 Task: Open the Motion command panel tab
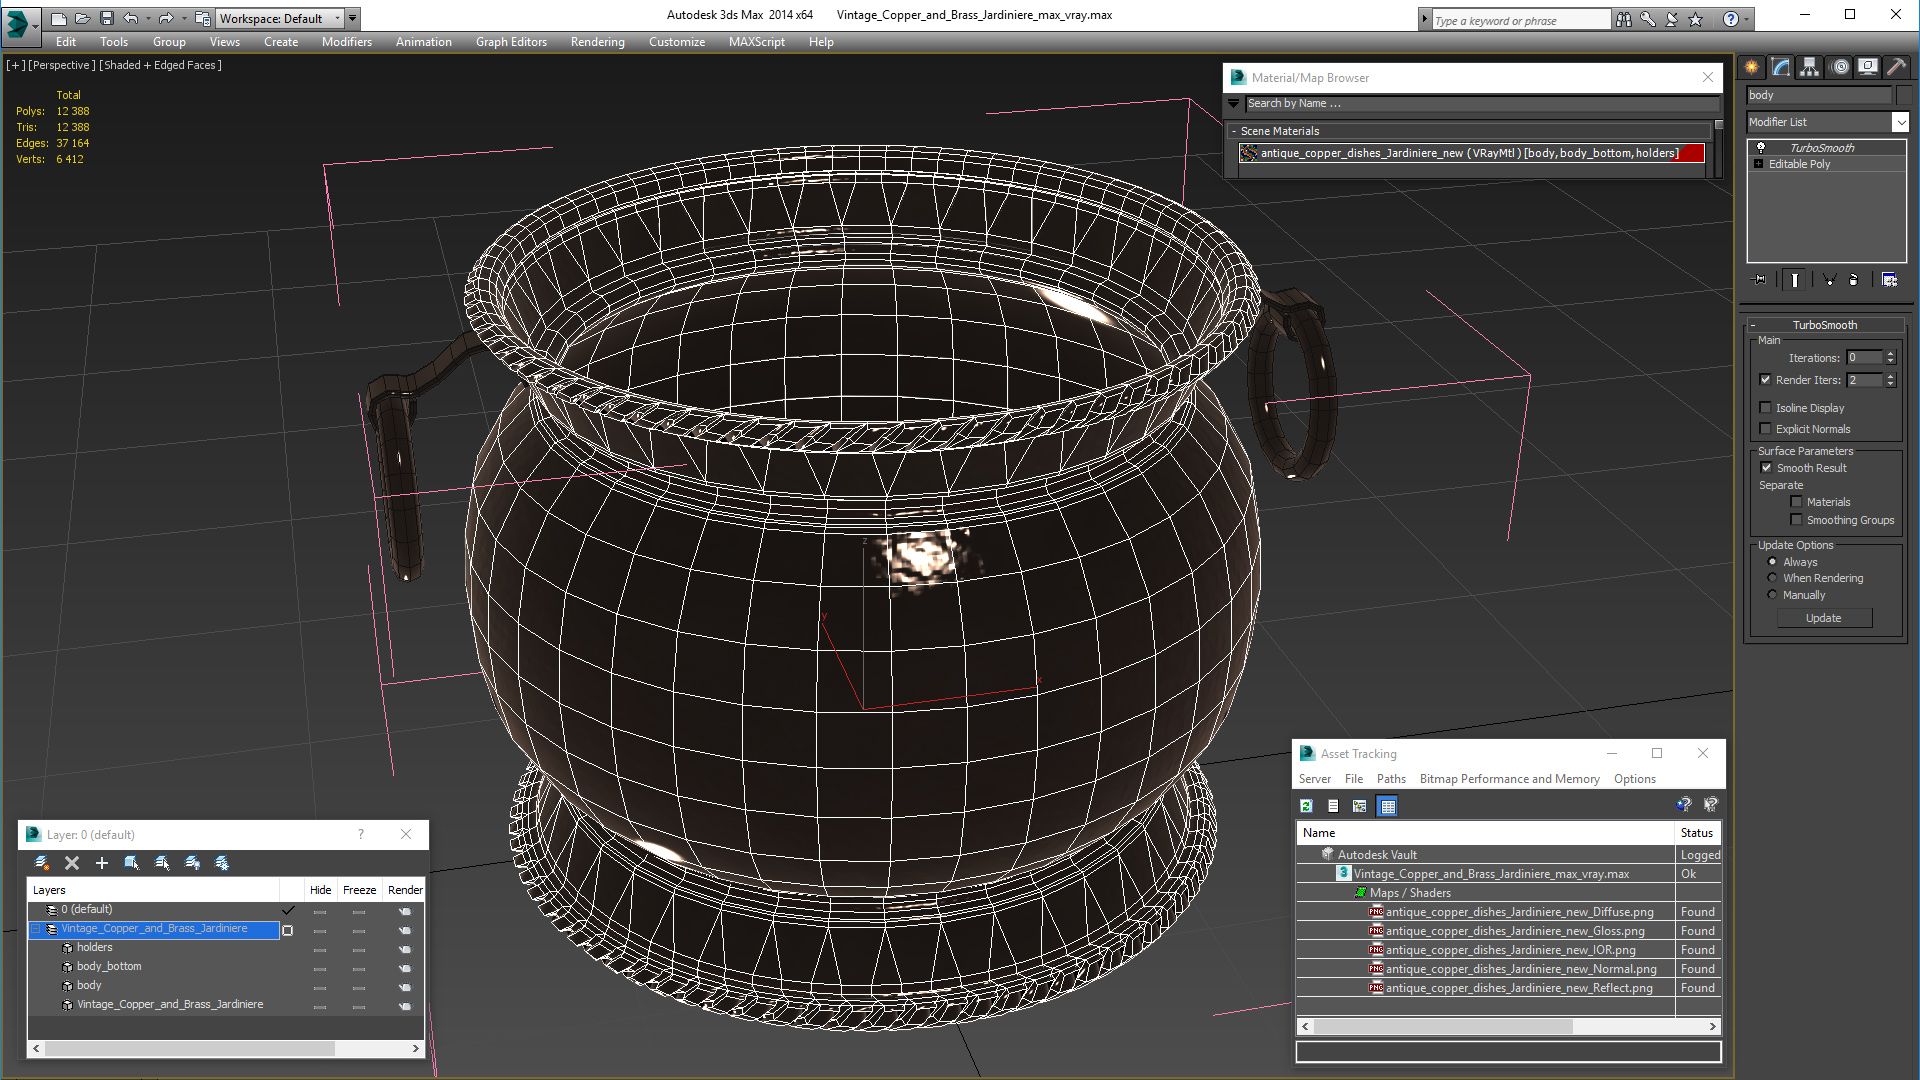click(x=1839, y=67)
